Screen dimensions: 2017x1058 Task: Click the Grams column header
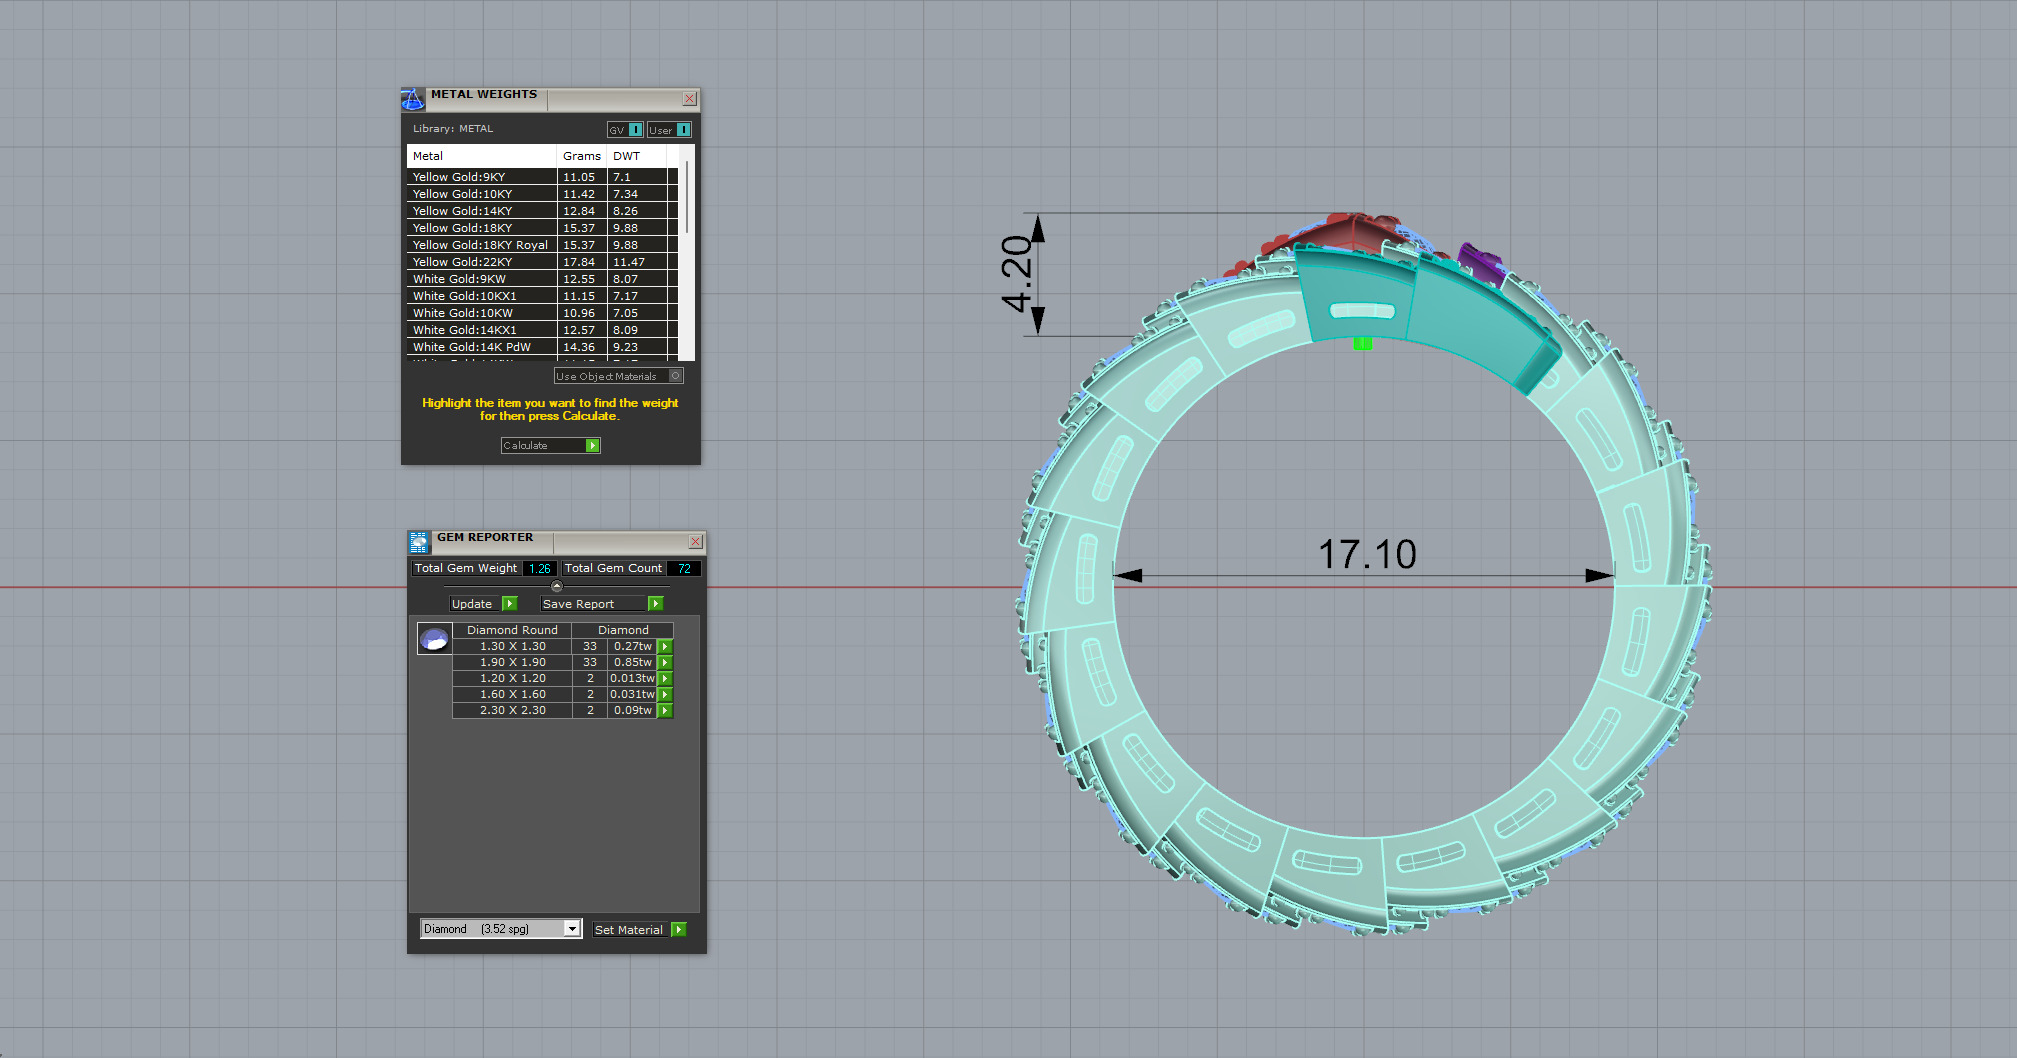pyautogui.click(x=582, y=156)
